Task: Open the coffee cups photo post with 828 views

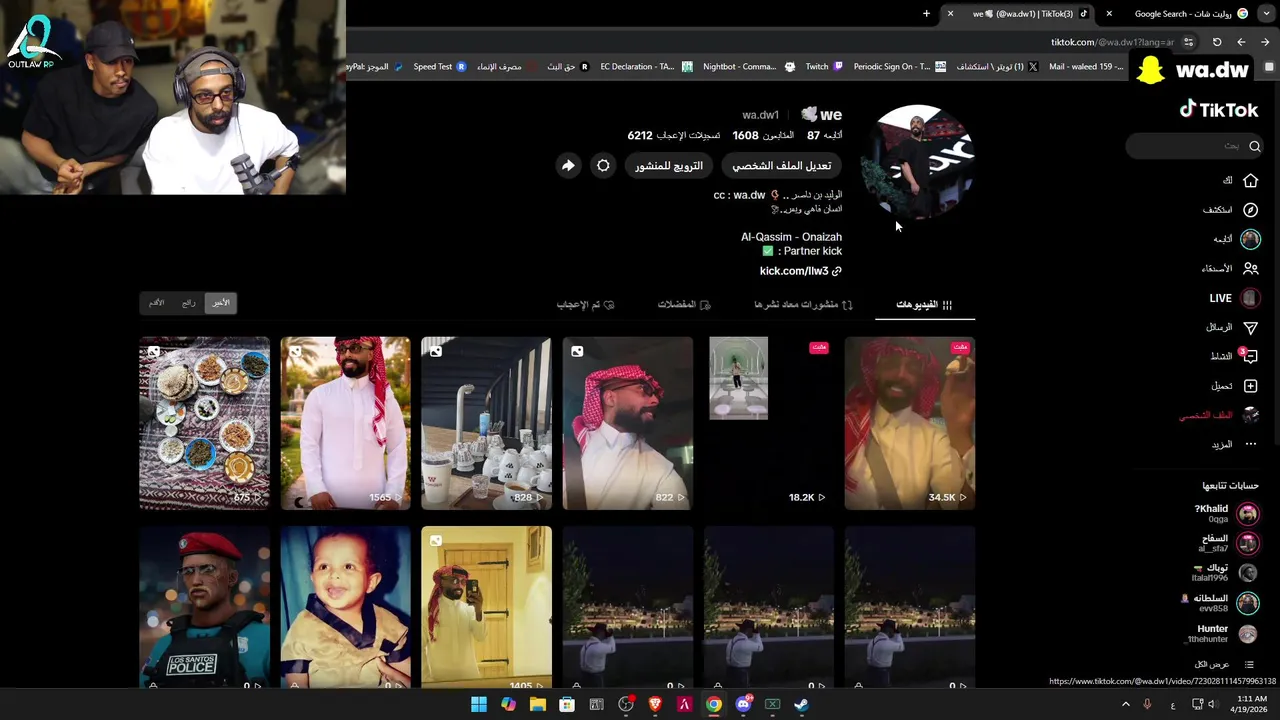Action: (x=486, y=424)
